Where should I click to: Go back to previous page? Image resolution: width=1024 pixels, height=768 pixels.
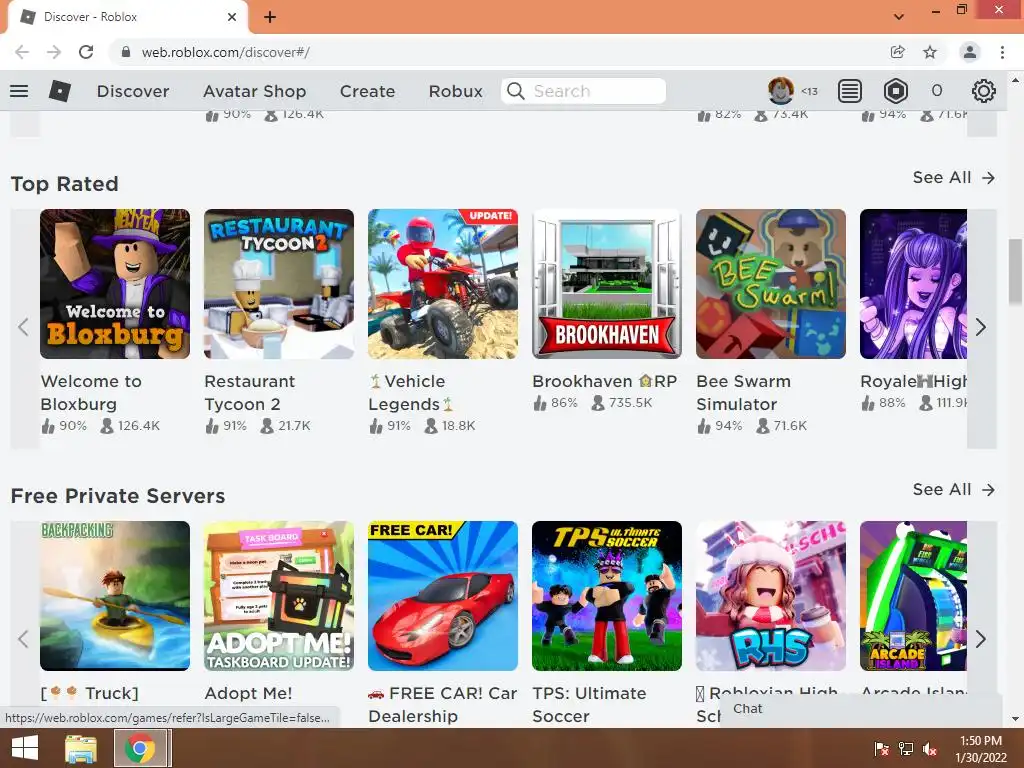click(22, 52)
